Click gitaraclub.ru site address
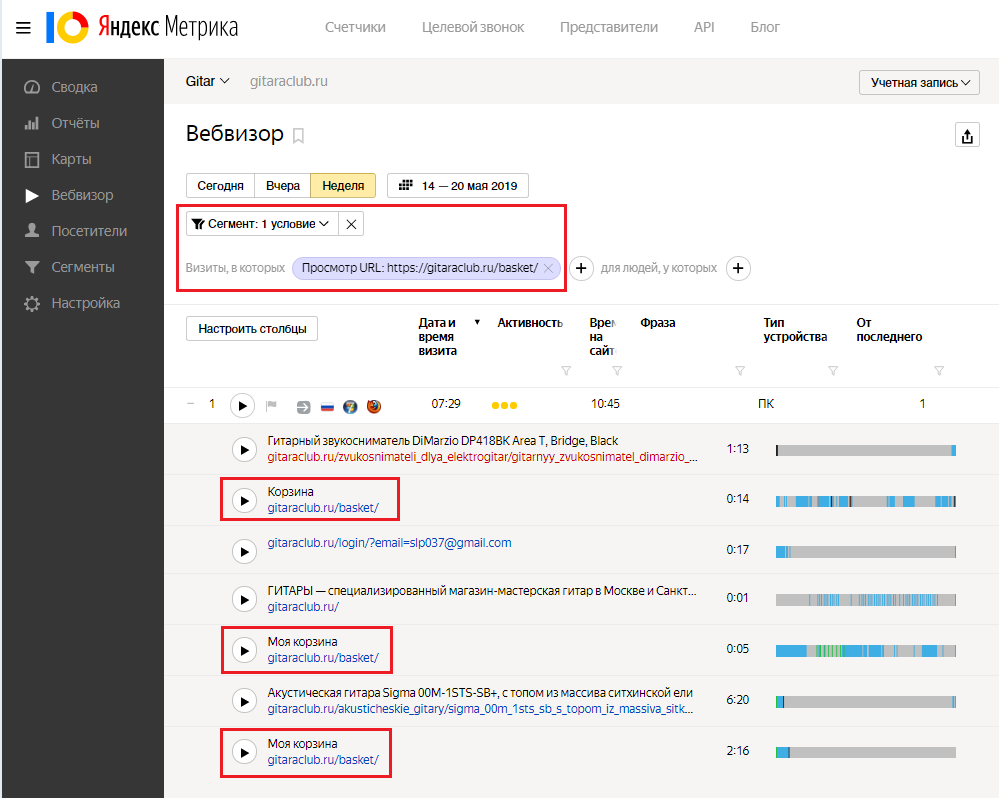The height and width of the screenshot is (798, 999). tap(289, 82)
